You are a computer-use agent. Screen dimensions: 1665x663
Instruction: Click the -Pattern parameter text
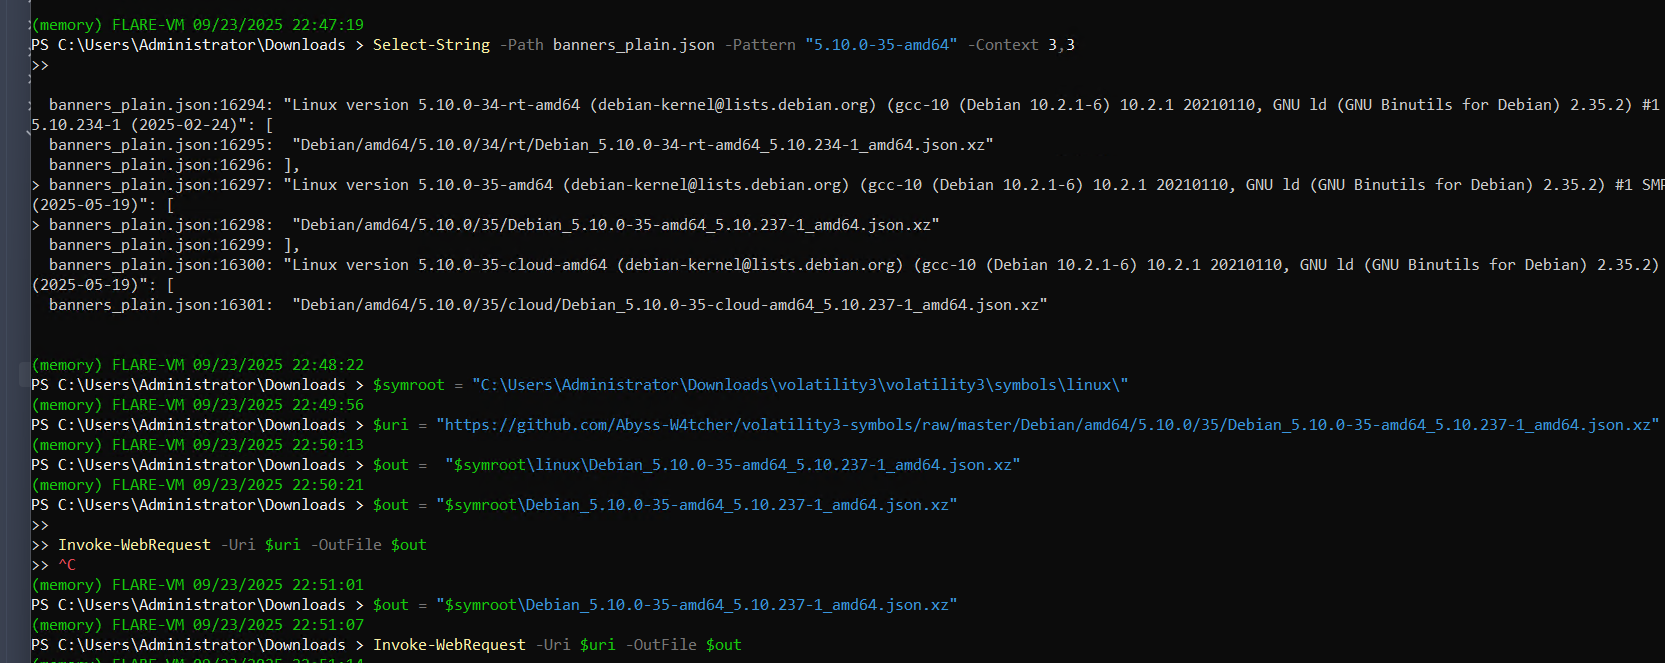(x=760, y=45)
